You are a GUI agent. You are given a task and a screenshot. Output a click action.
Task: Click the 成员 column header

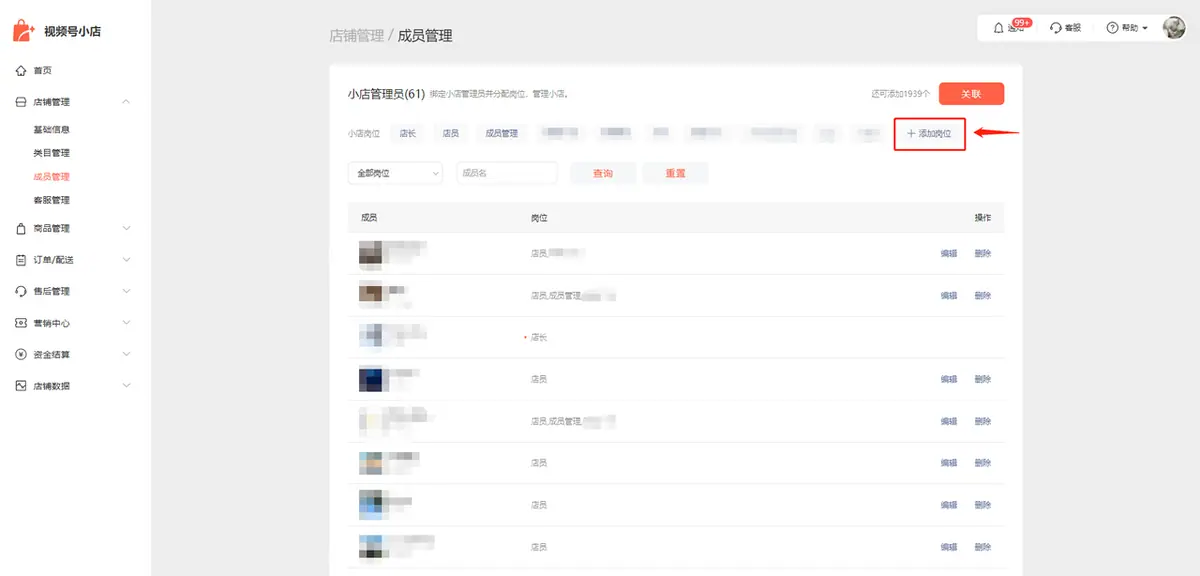pyautogui.click(x=369, y=218)
